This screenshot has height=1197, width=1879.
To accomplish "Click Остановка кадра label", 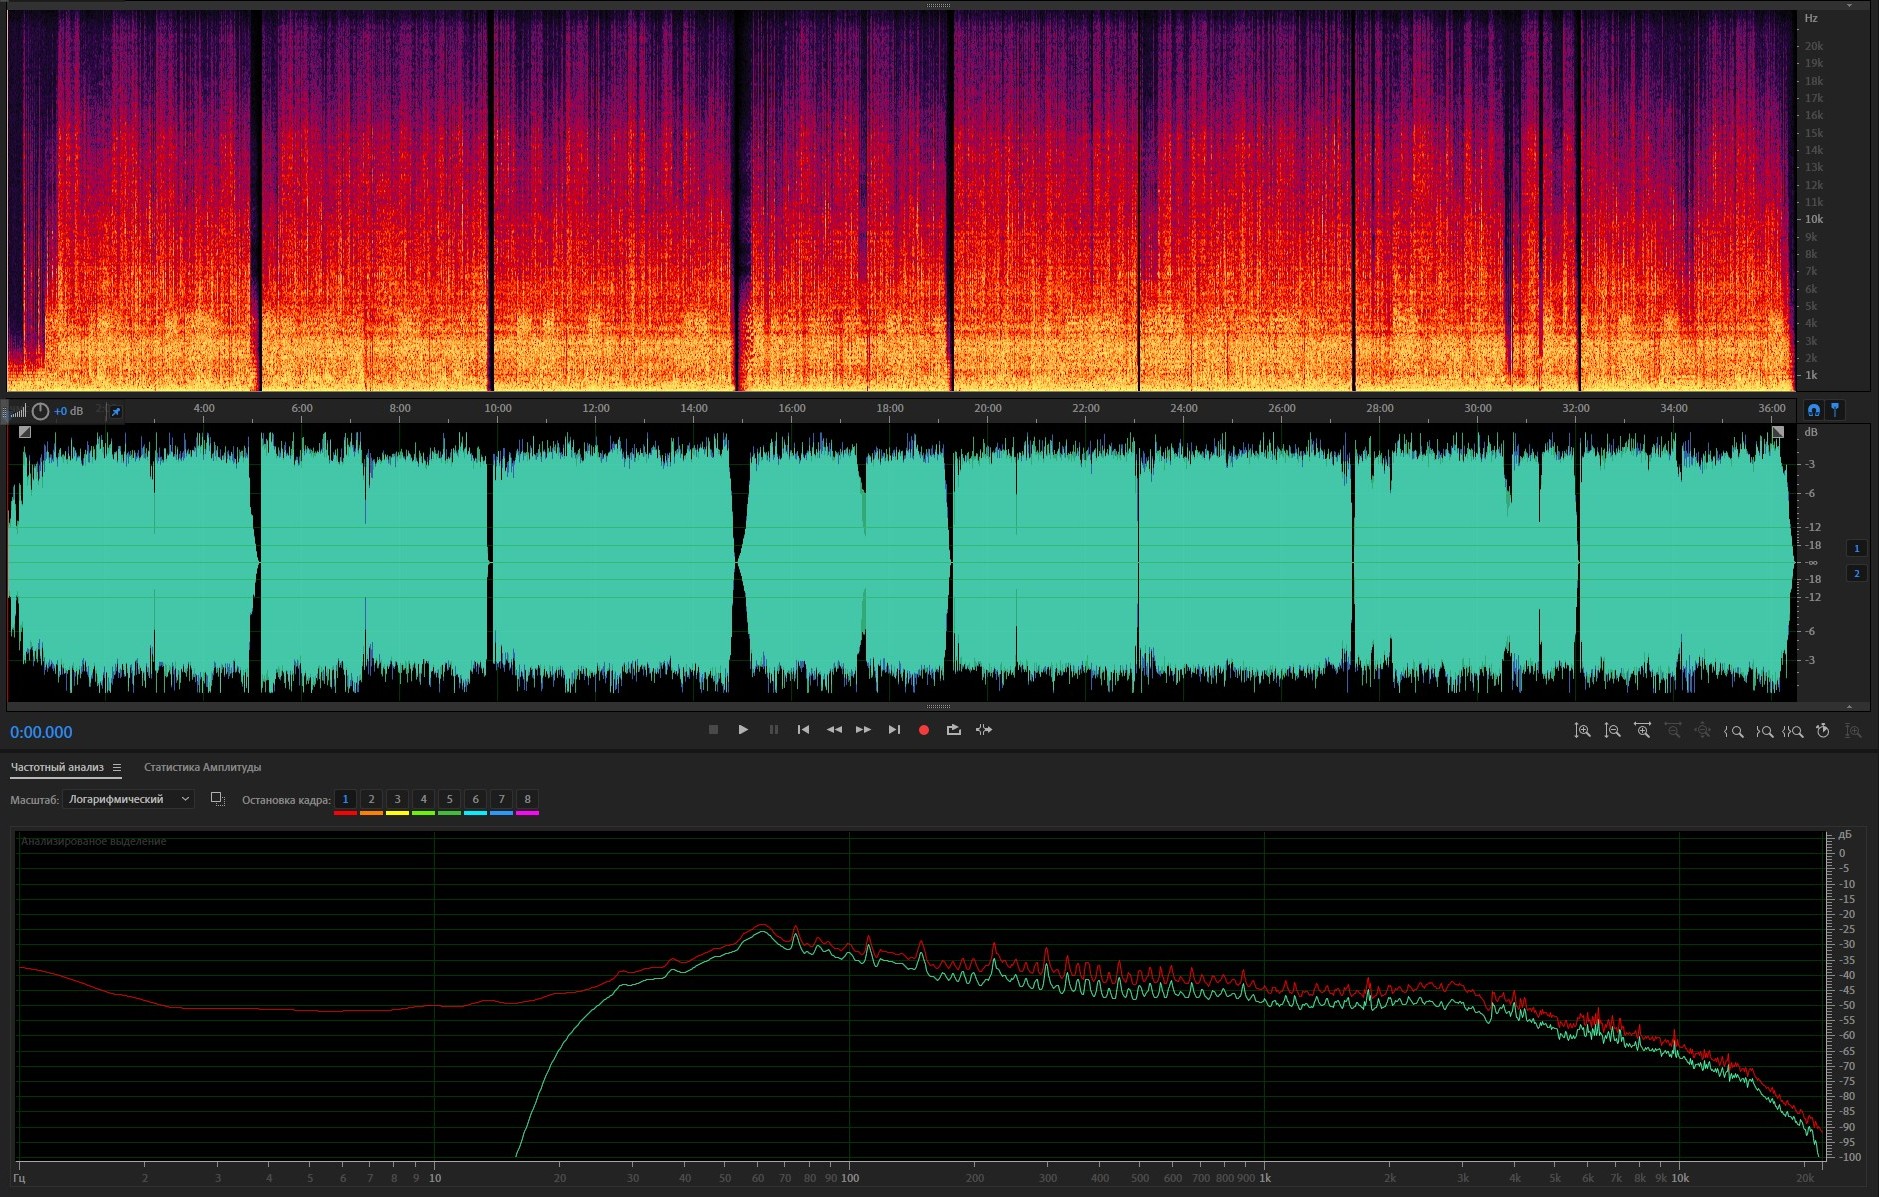I will tap(286, 800).
